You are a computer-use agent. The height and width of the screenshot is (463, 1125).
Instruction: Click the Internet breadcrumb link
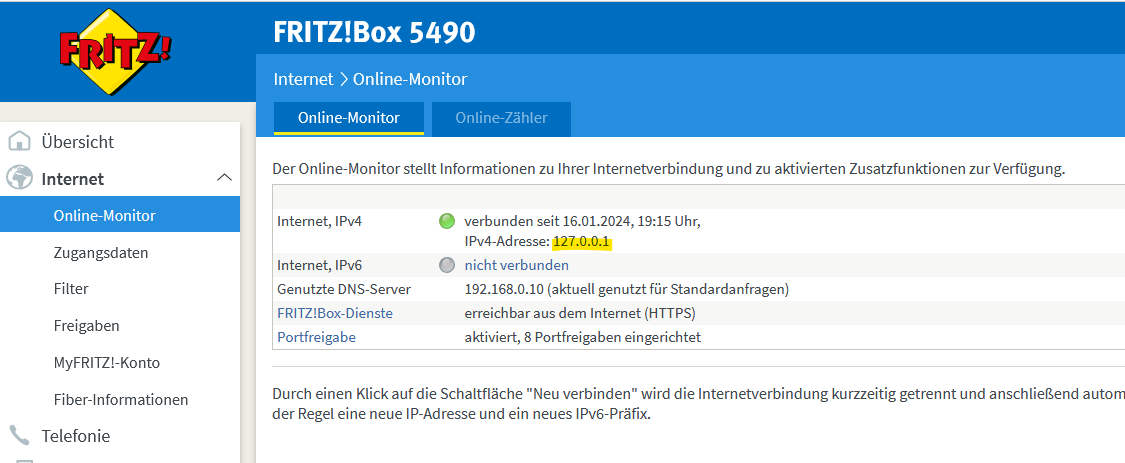coord(303,79)
